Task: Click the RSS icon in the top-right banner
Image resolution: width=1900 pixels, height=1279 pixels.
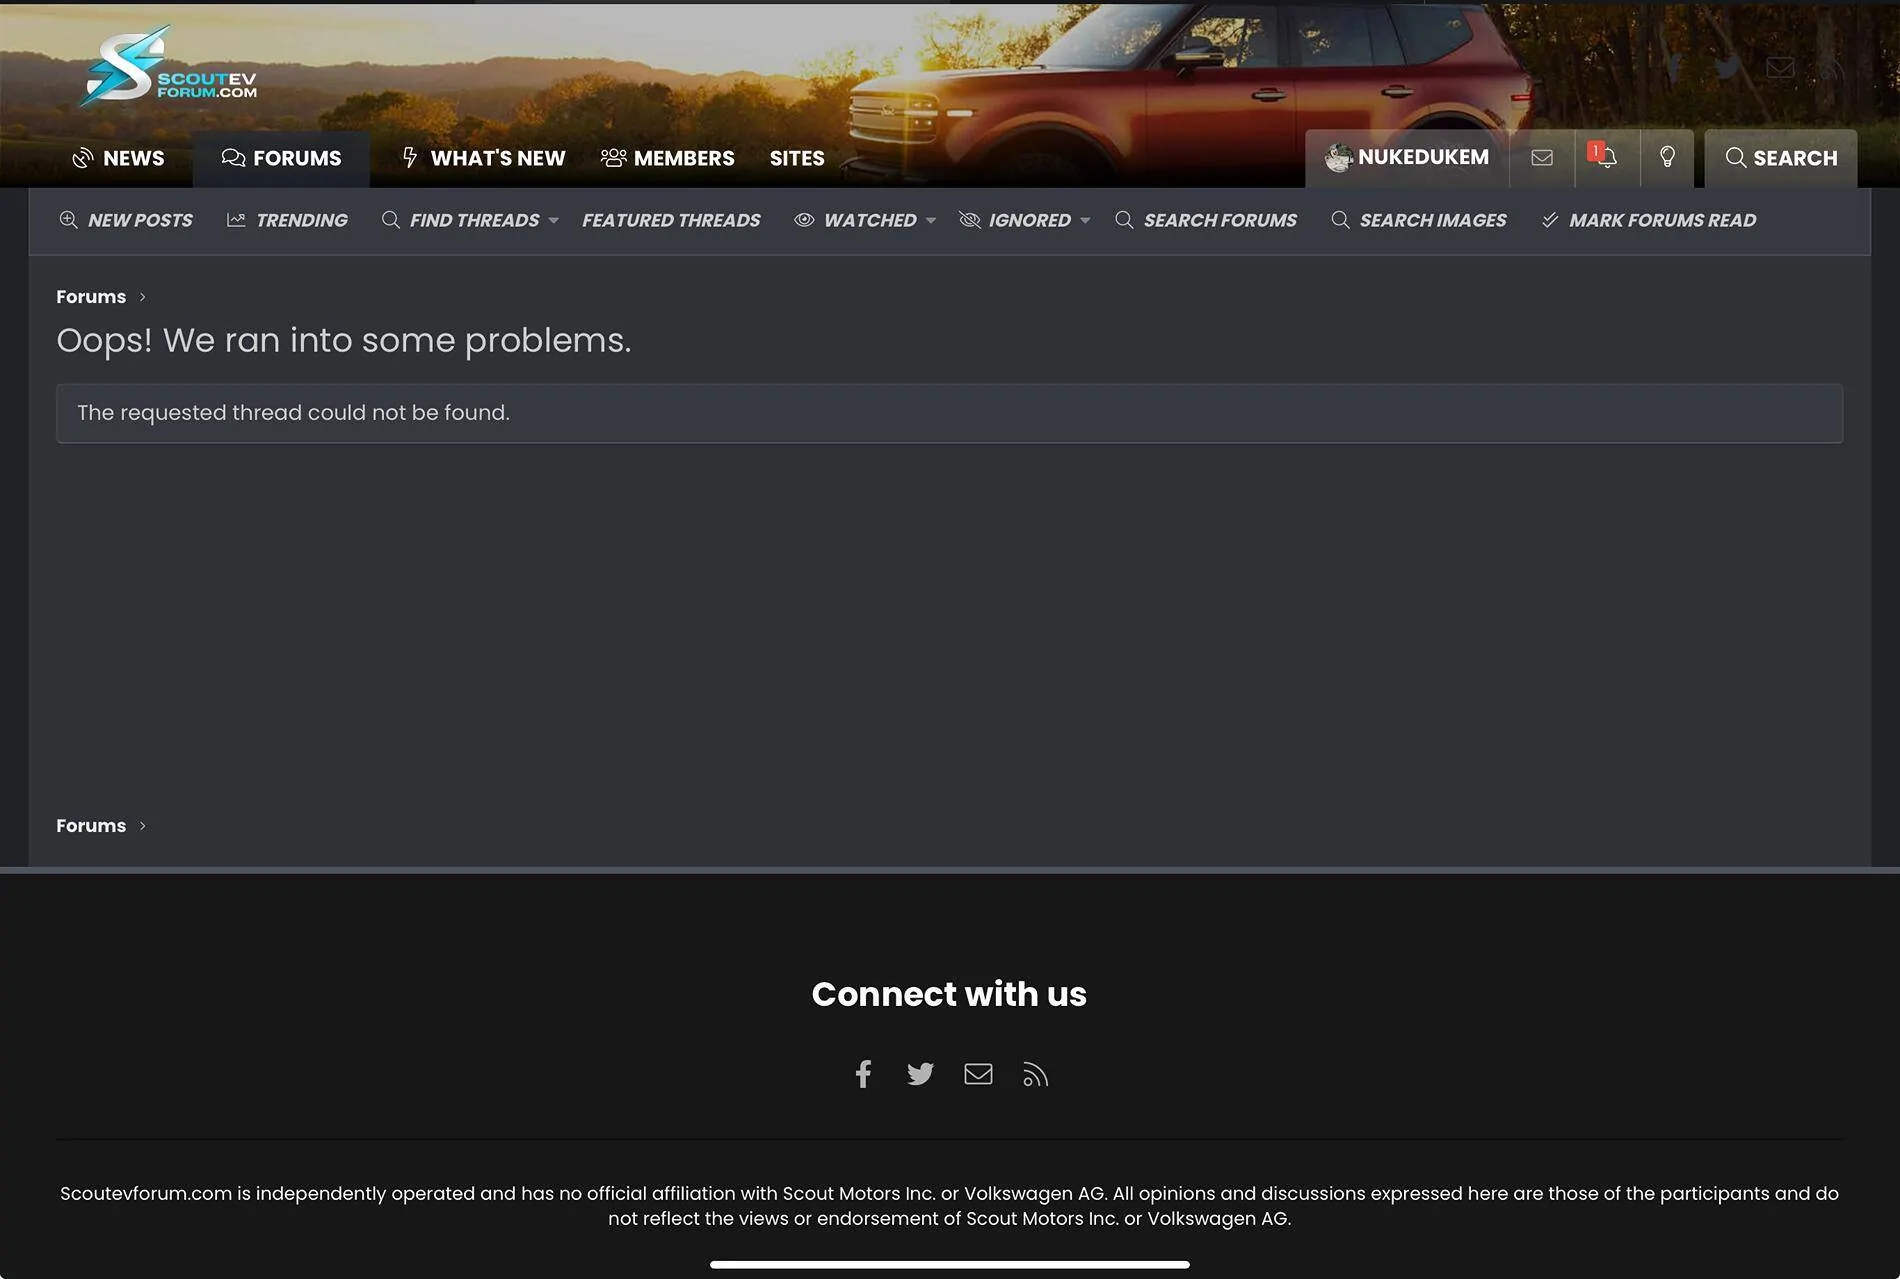Action: coord(1830,68)
